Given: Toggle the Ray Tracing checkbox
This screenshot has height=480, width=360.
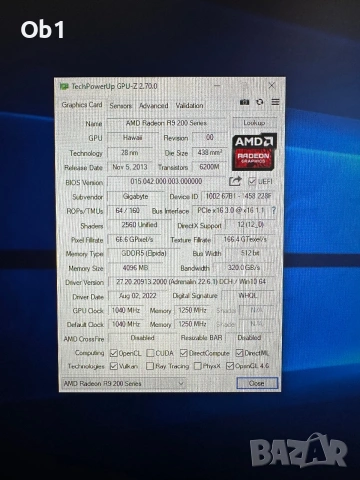Looking at the screenshot, I should point(150,366).
